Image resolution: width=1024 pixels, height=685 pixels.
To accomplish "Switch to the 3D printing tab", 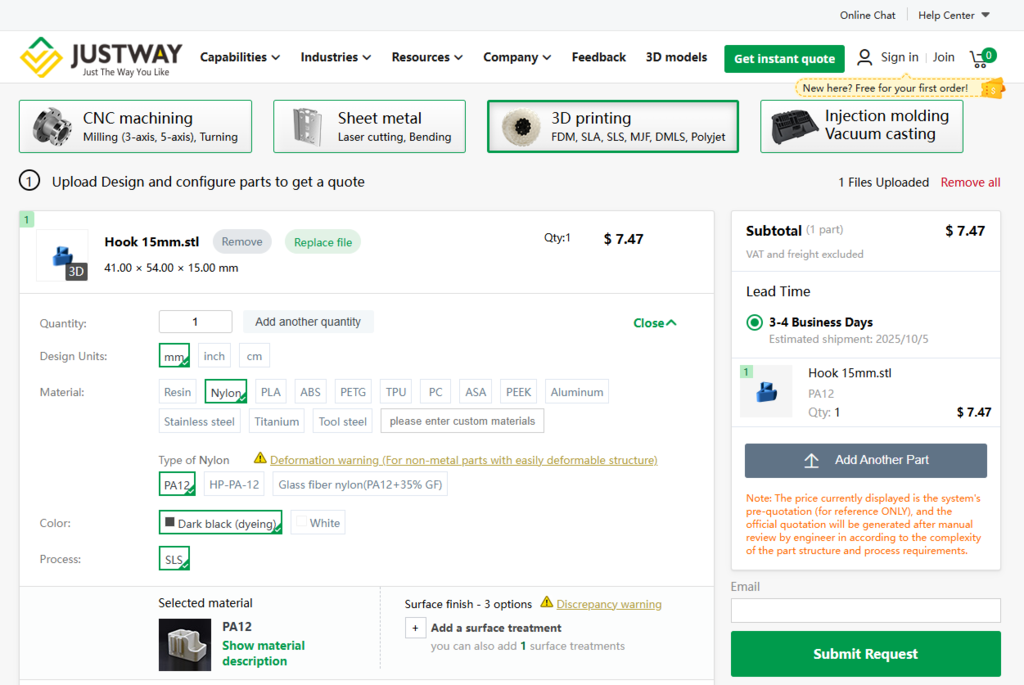I will 612,127.
